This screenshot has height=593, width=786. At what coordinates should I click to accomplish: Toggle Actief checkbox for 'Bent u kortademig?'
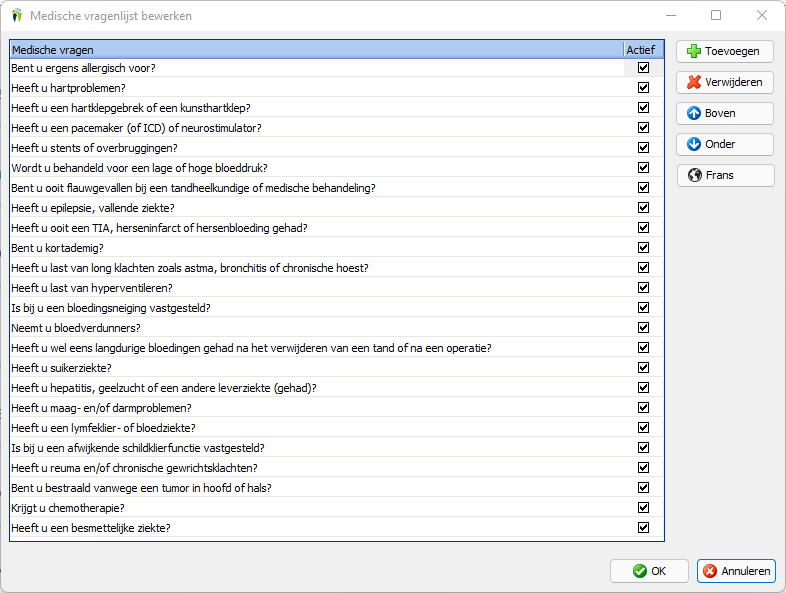click(x=644, y=248)
